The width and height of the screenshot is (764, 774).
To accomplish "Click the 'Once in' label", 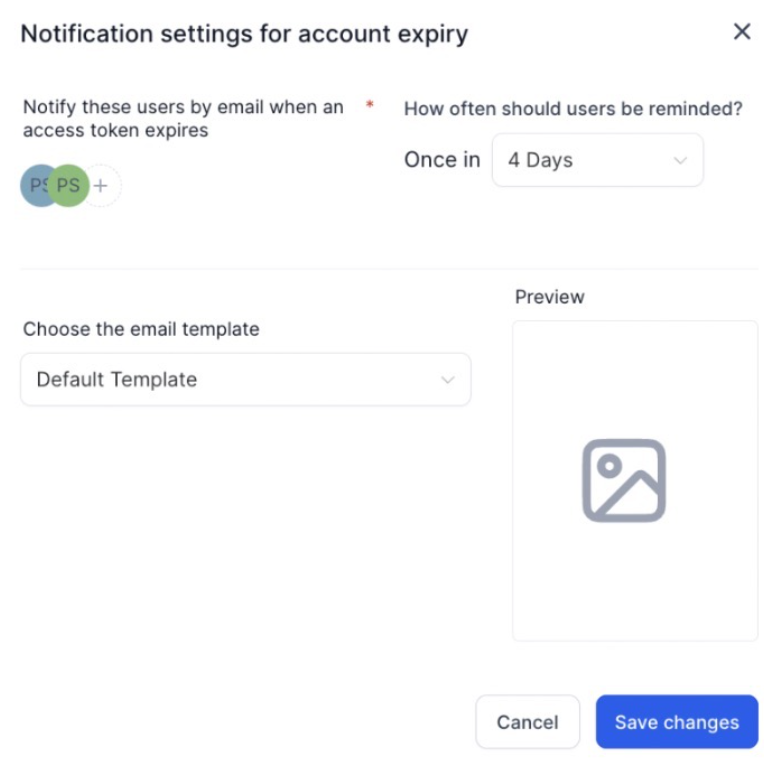I will coord(442,160).
